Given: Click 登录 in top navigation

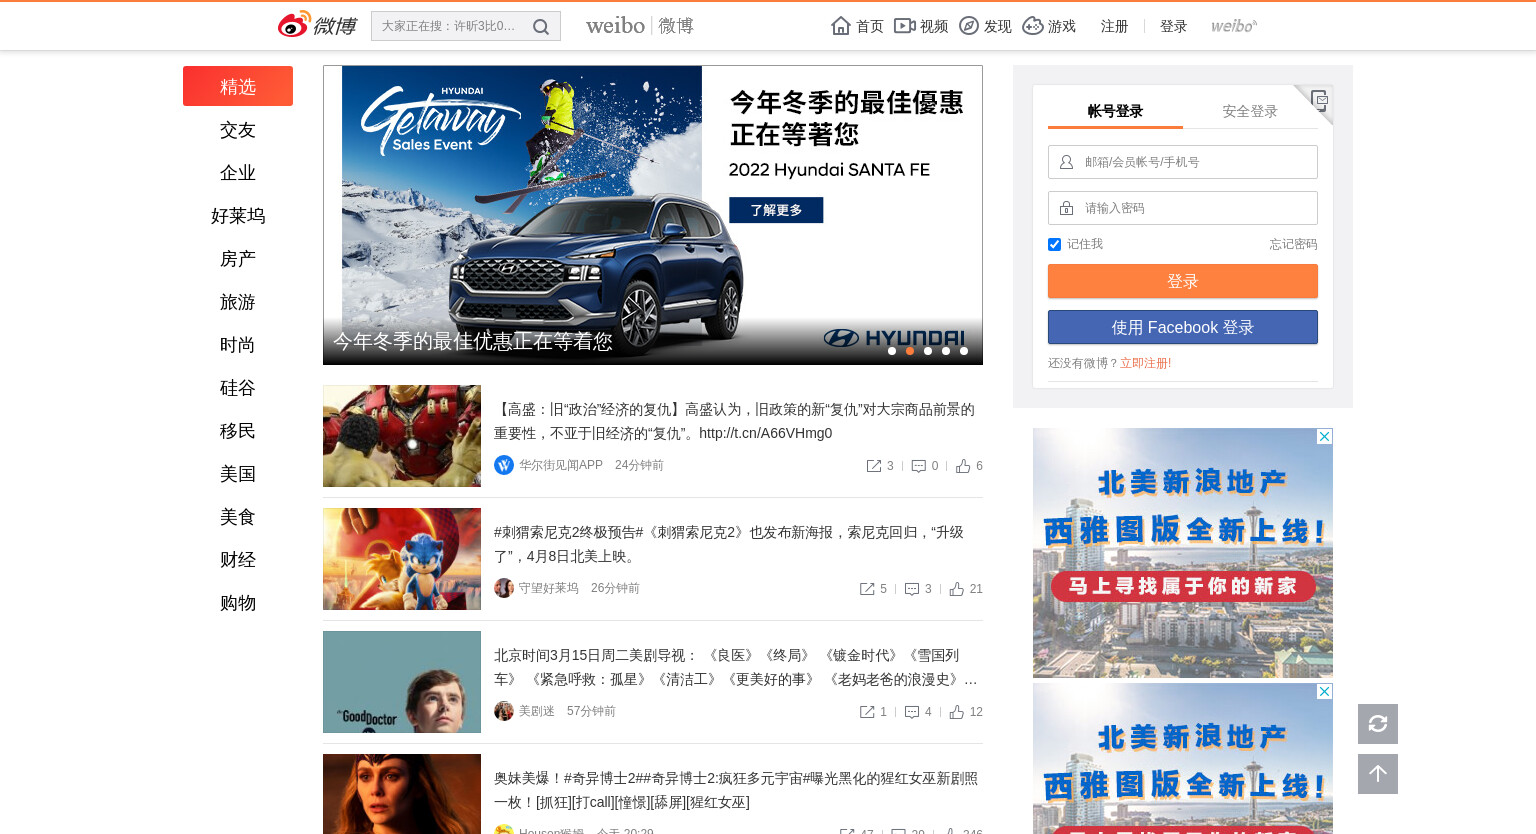Looking at the screenshot, I should 1173,26.
